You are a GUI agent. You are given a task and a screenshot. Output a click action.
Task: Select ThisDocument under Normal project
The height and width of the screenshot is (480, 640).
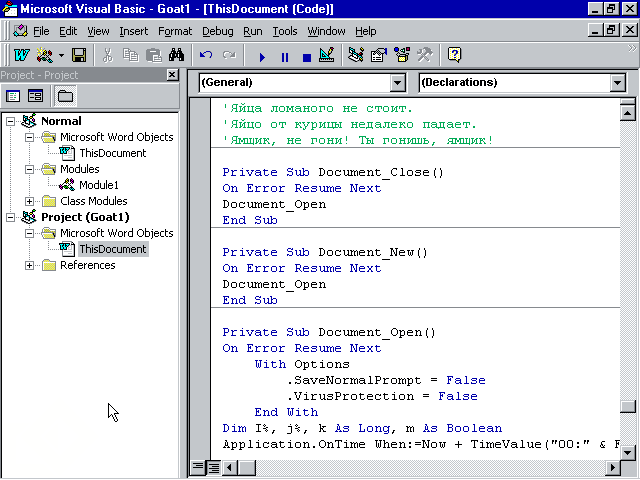[113, 153]
